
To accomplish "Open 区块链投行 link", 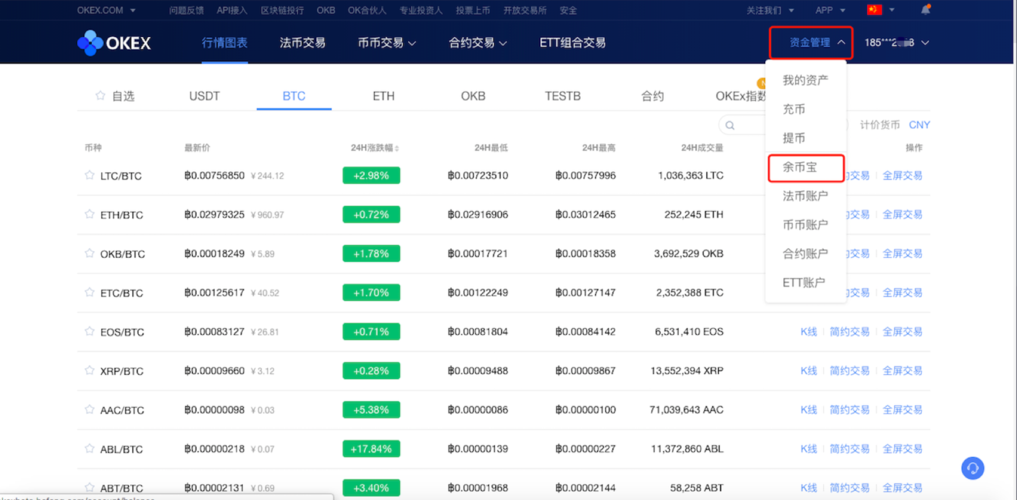I will coord(282,10).
